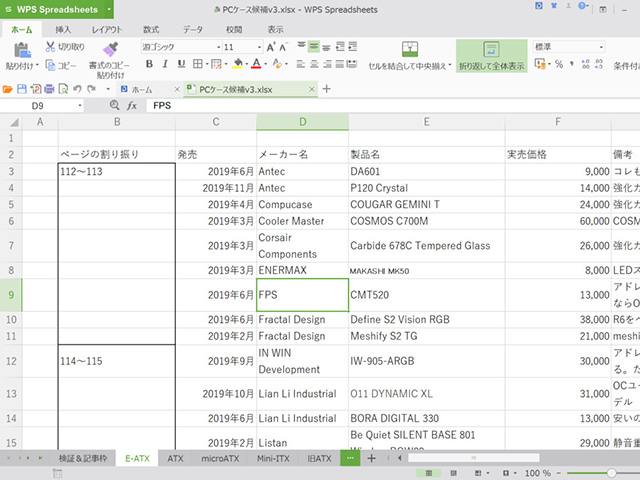The height and width of the screenshot is (480, 640).
Task: Click the Paste (貼り付け) icon
Action: [x=22, y=50]
